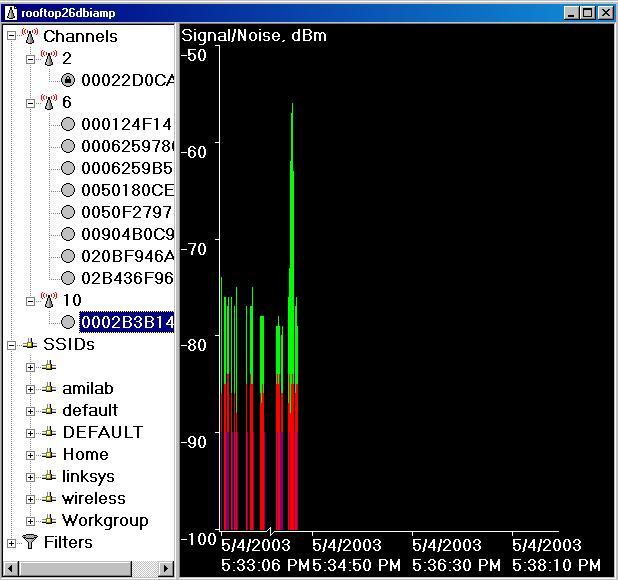Select the DEFAULT uppercase SSID entry
618x580 pixels.
point(102,432)
